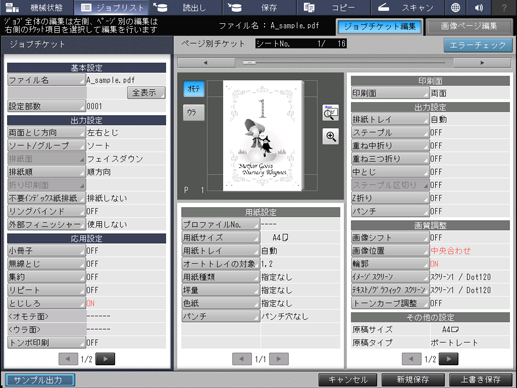Click right panel next page arrow
The image size is (517, 388).
click(x=449, y=359)
